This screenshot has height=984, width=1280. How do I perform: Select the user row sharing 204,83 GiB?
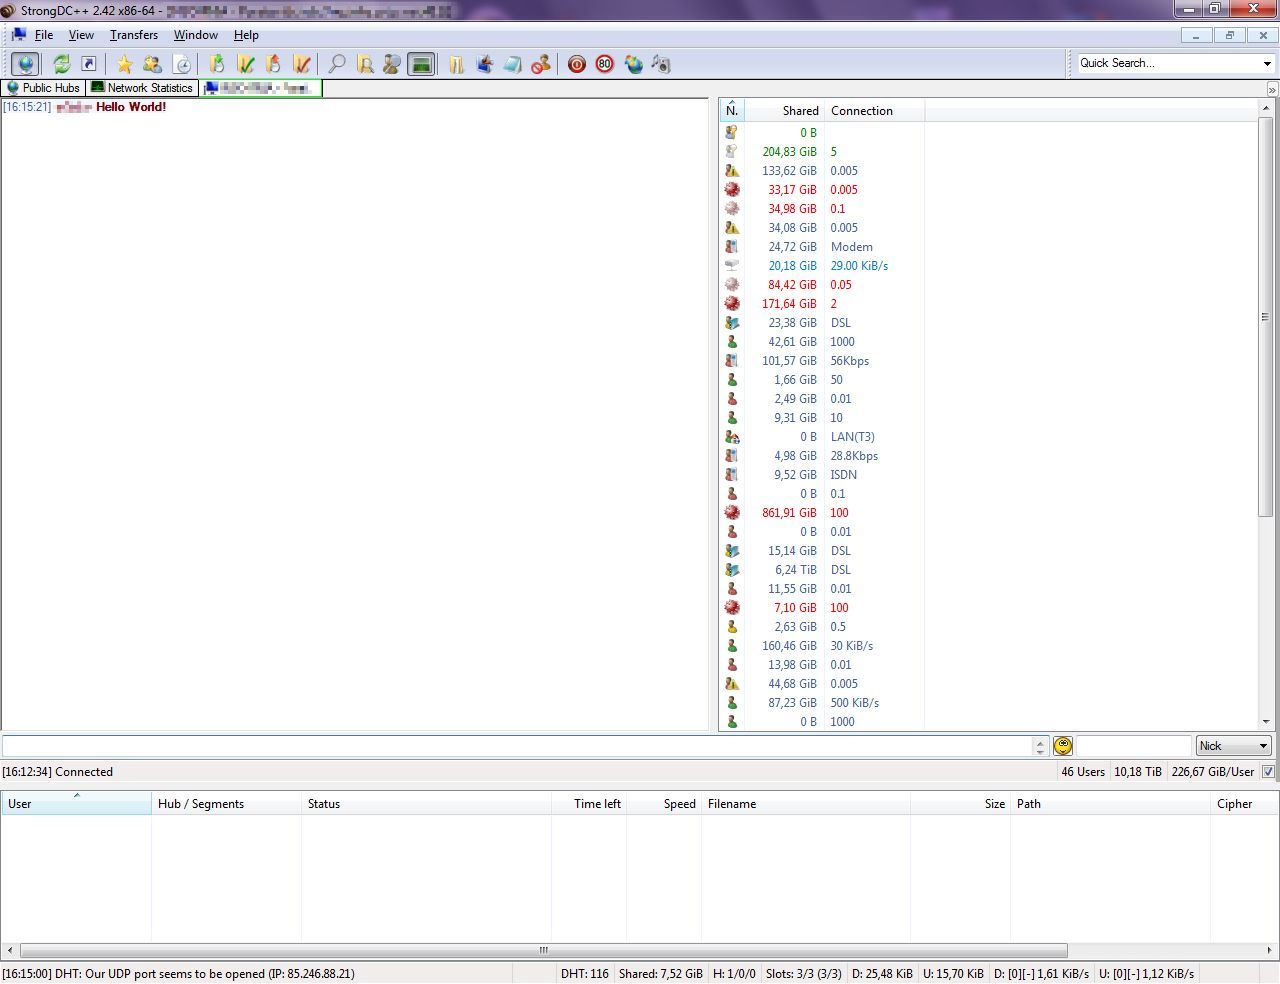(x=988, y=152)
